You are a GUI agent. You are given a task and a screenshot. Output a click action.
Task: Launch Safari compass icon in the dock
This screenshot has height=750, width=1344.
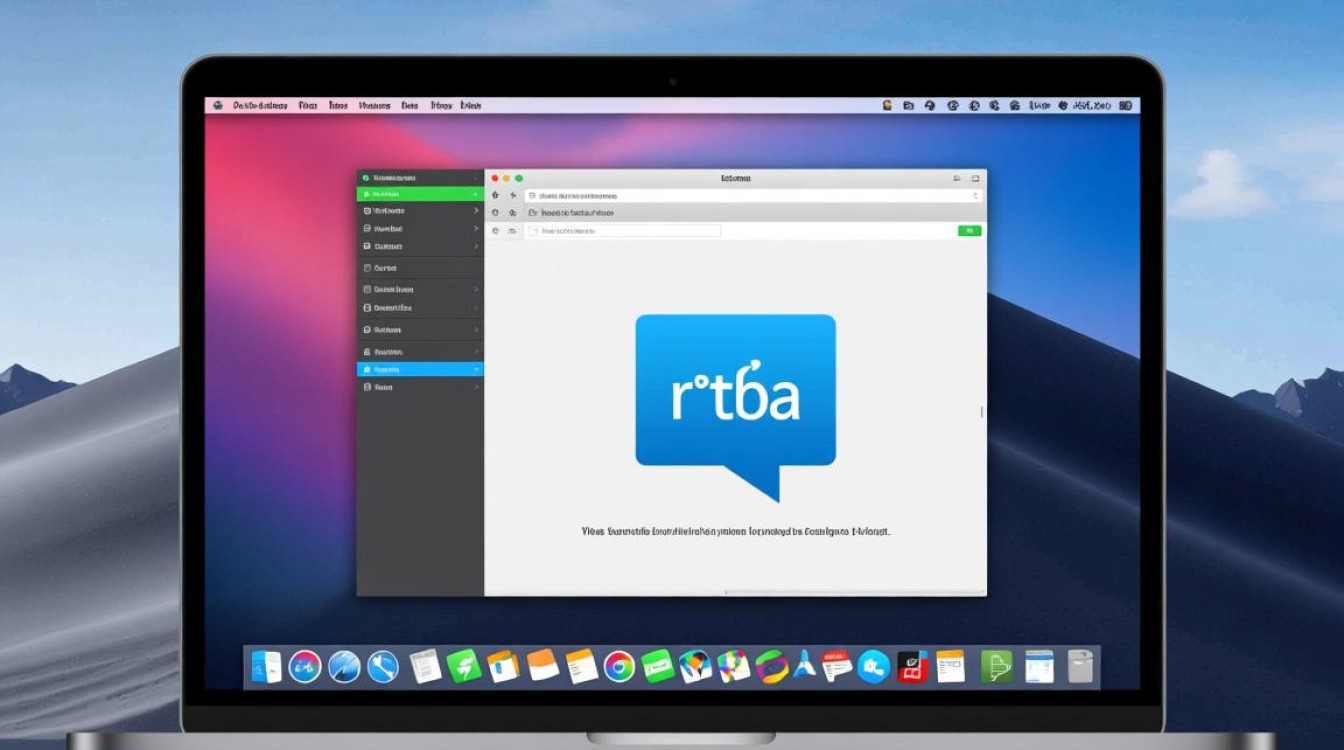pyautogui.click(x=344, y=667)
